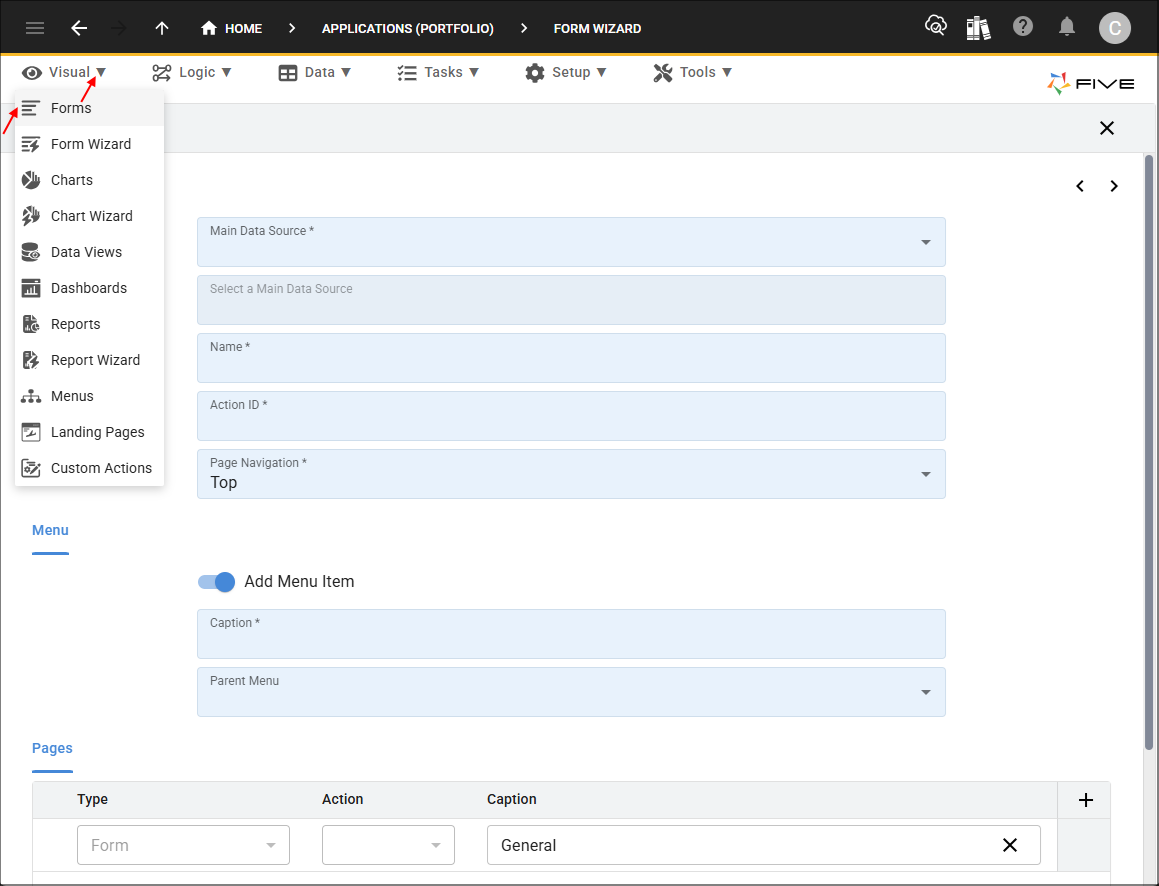This screenshot has height=886, width=1159.
Task: Open the user avatar labeled C
Action: point(1115,28)
